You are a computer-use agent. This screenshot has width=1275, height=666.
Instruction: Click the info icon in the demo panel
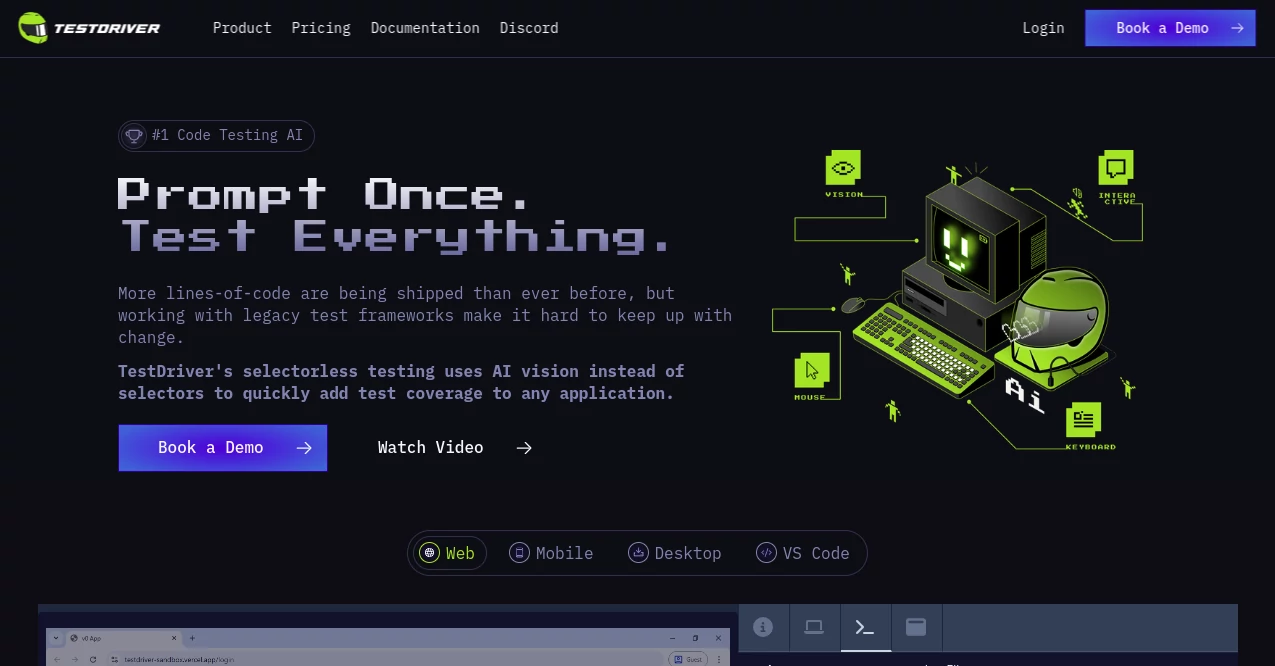click(763, 627)
